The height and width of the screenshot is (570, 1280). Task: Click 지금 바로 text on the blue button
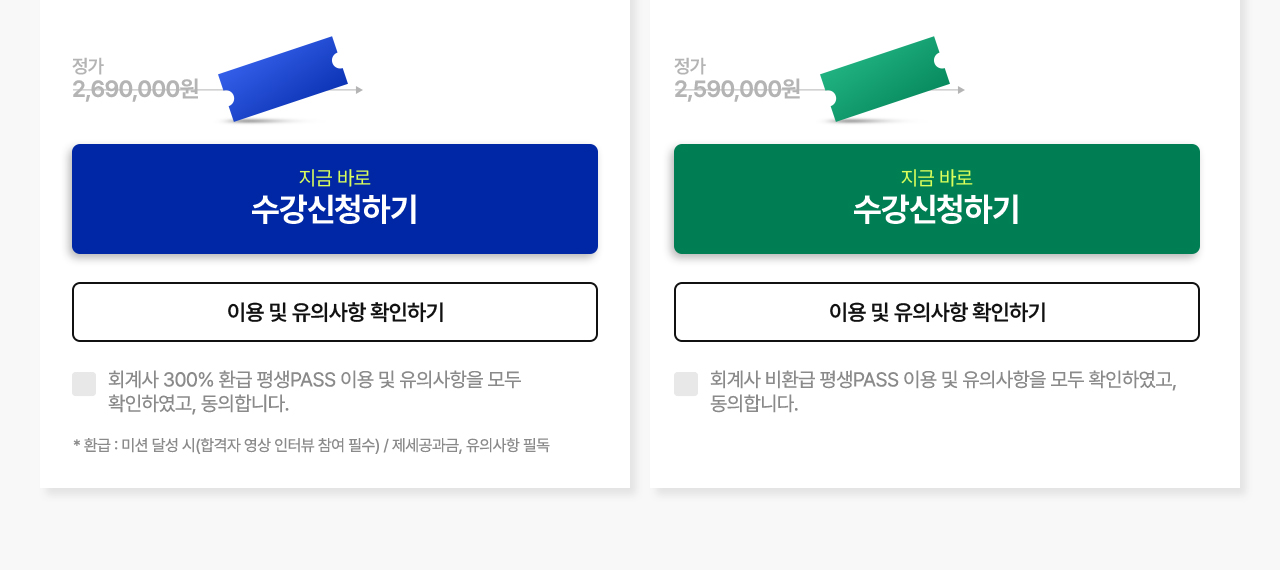coord(335,178)
